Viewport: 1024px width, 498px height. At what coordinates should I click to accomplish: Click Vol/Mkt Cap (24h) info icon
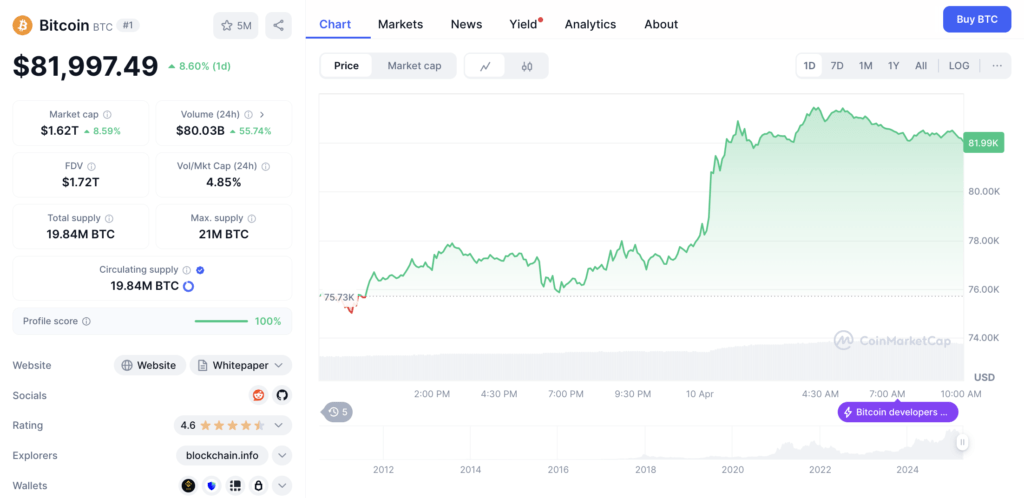click(265, 166)
